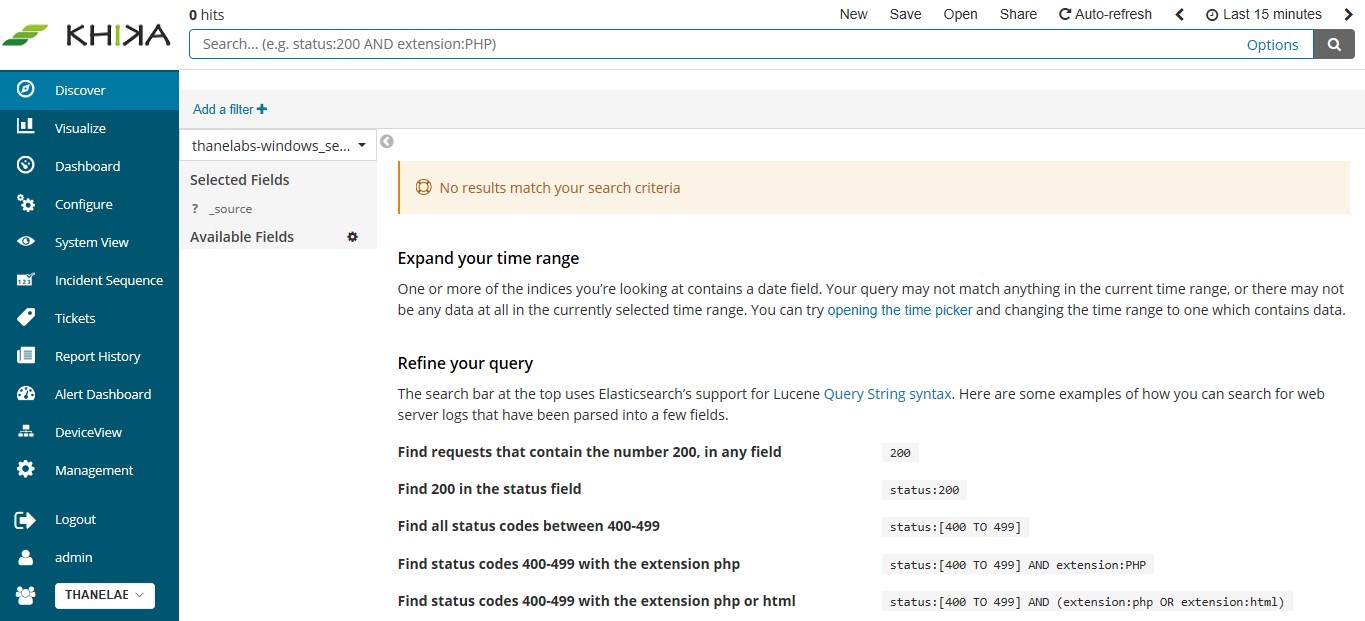Click the Configure gears icon
The image size is (1365, 621).
click(26, 204)
